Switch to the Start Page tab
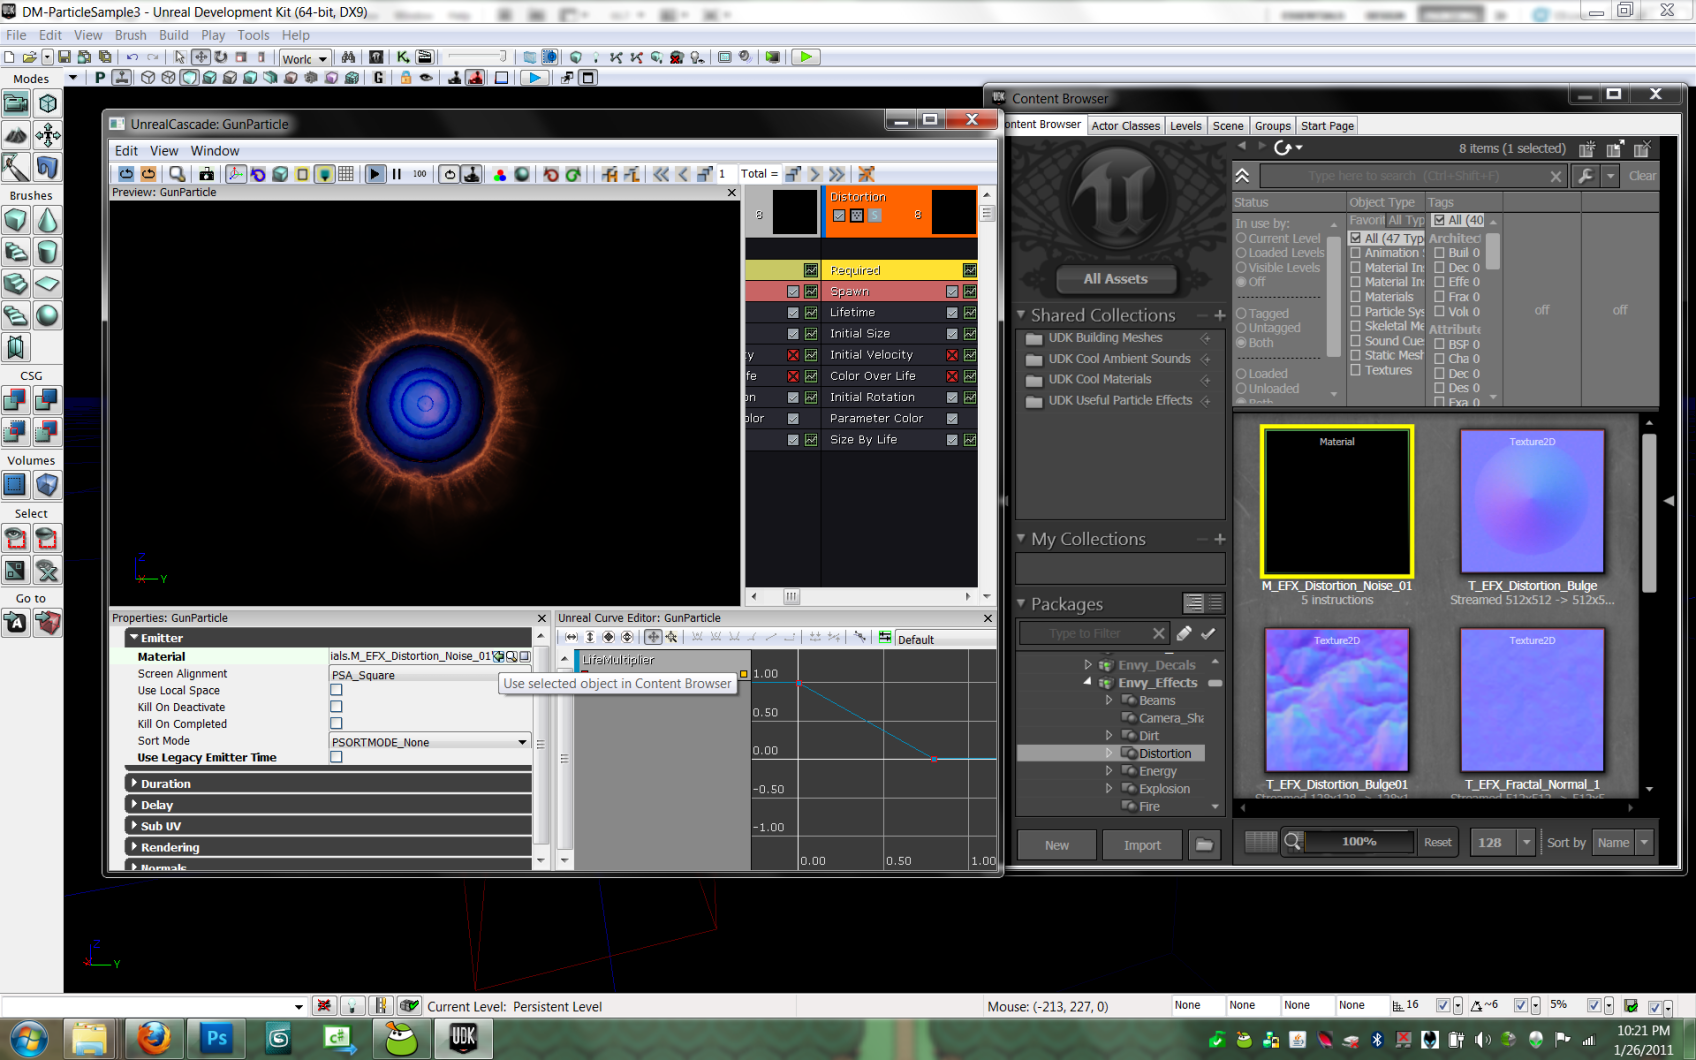The image size is (1696, 1060). [x=1327, y=126]
